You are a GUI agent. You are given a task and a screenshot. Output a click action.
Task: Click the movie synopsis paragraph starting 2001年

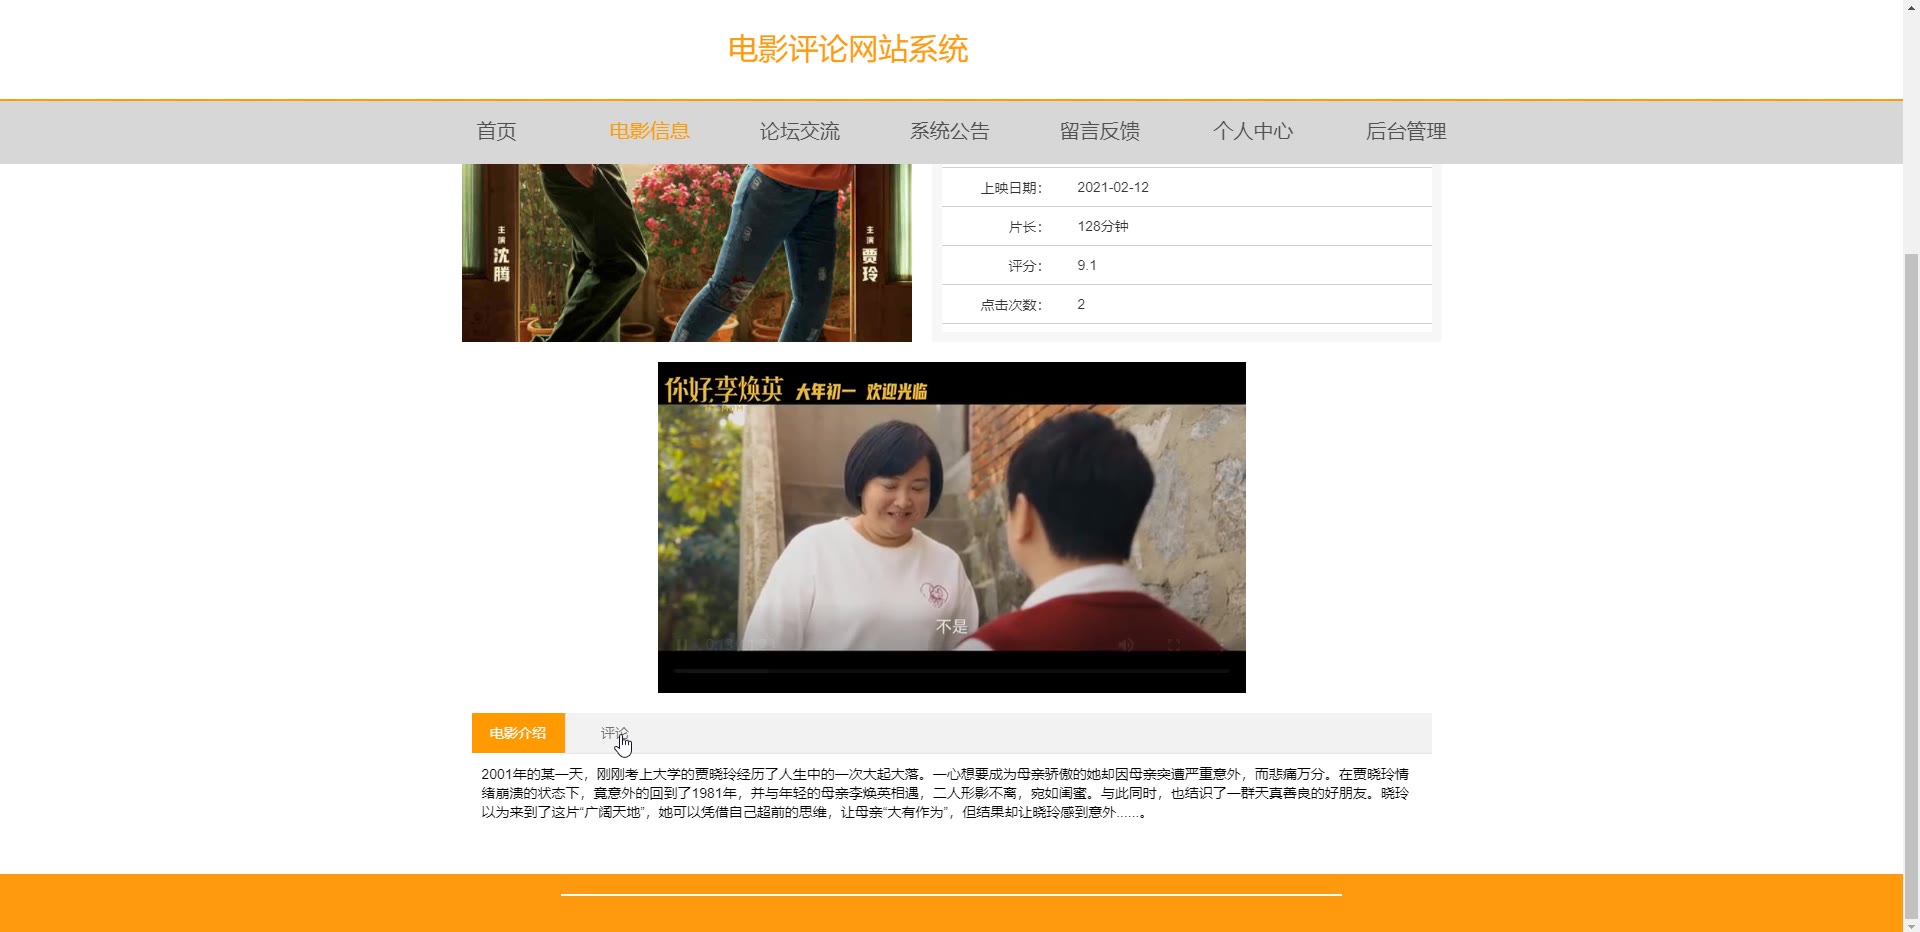(945, 793)
